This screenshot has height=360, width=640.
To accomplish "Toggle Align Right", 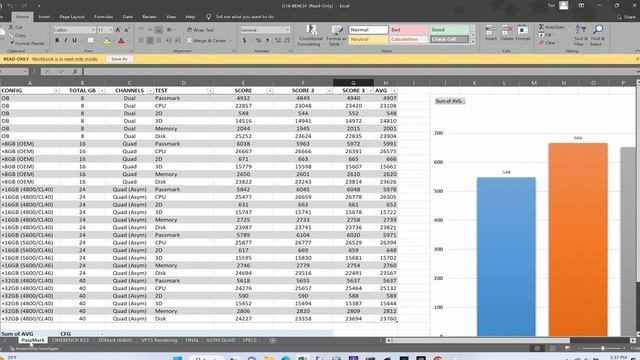I will click(x=159, y=40).
